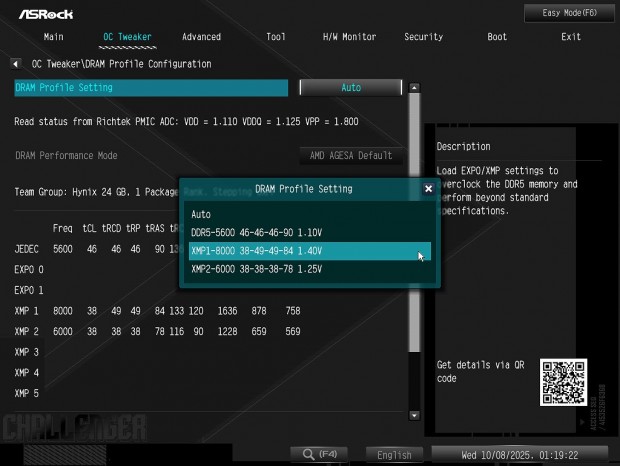Click the EXPO 1 row label
This screenshot has width=620, height=466.
click(29, 290)
